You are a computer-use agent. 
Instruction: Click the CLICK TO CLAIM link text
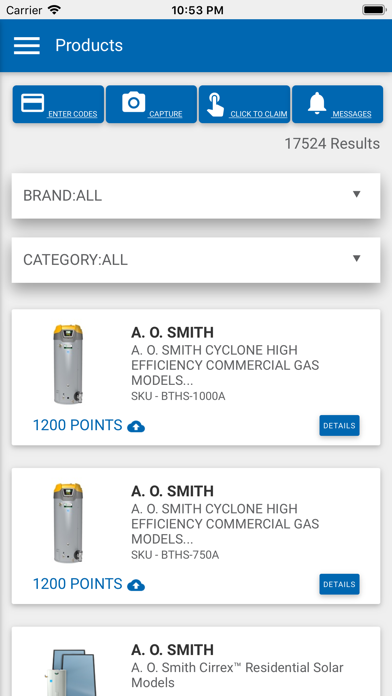pos(258,114)
